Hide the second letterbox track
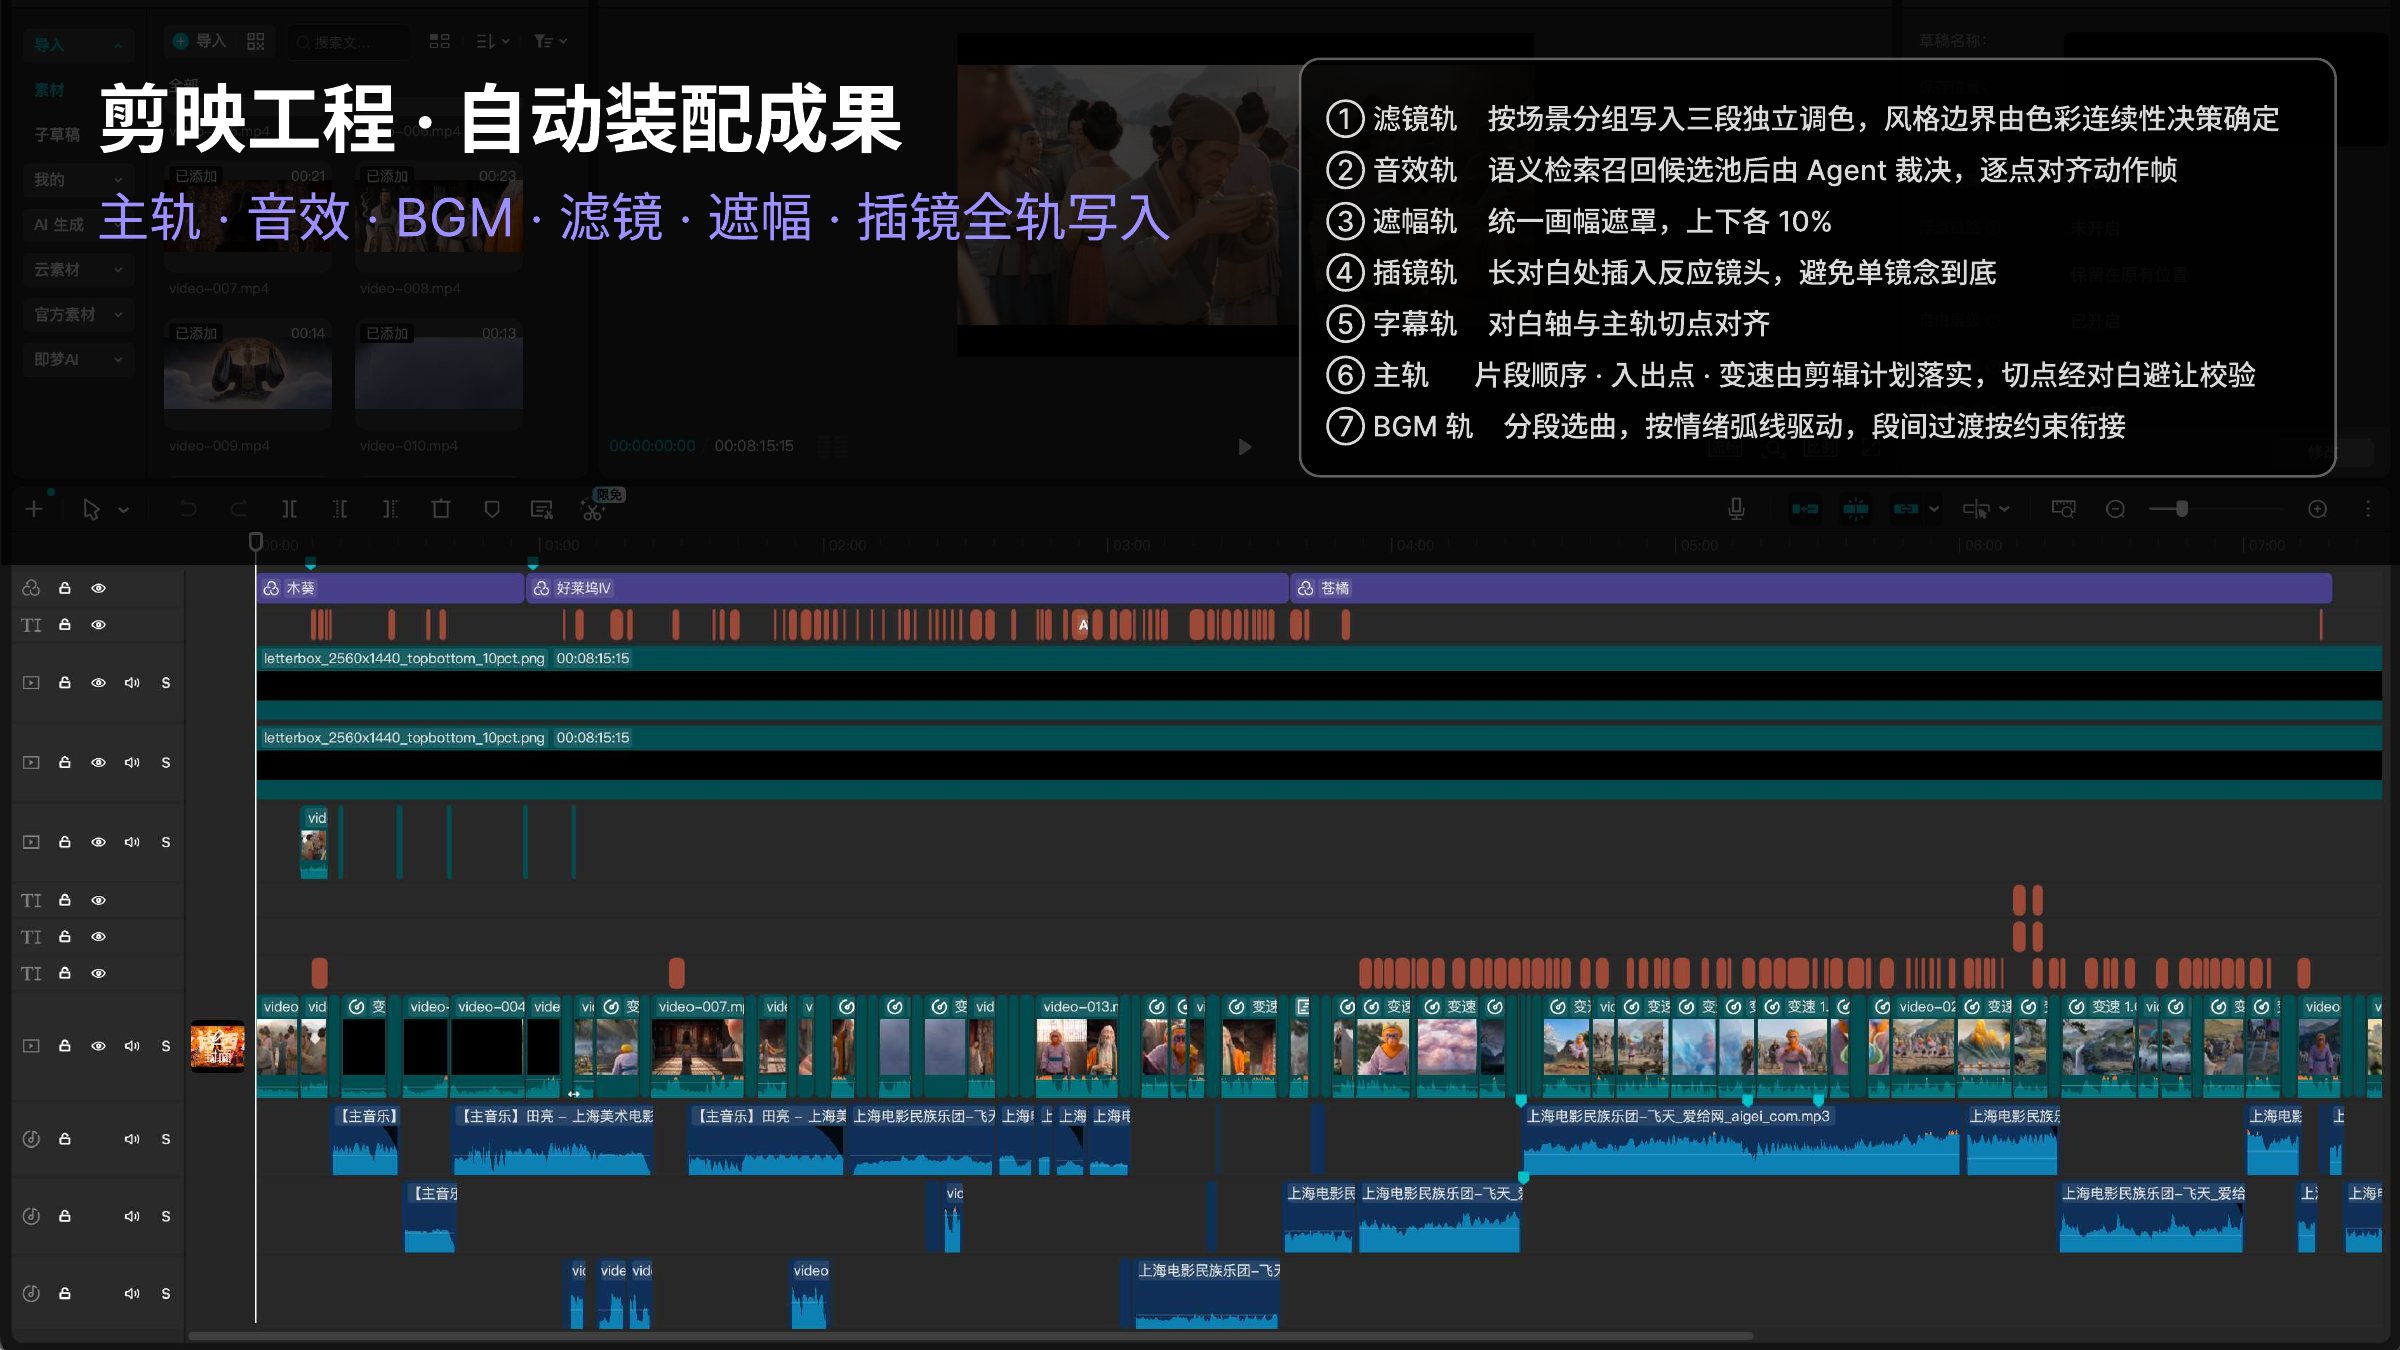 (98, 762)
